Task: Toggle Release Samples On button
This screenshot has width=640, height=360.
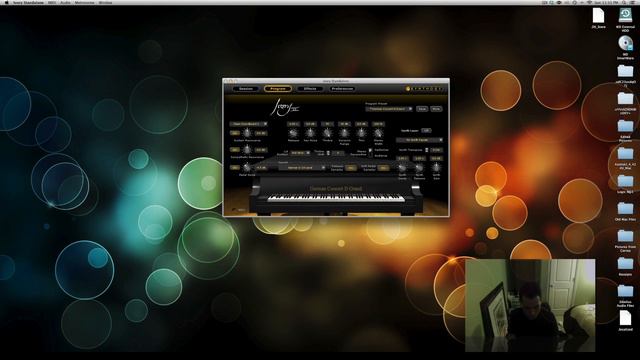Action: (350, 168)
